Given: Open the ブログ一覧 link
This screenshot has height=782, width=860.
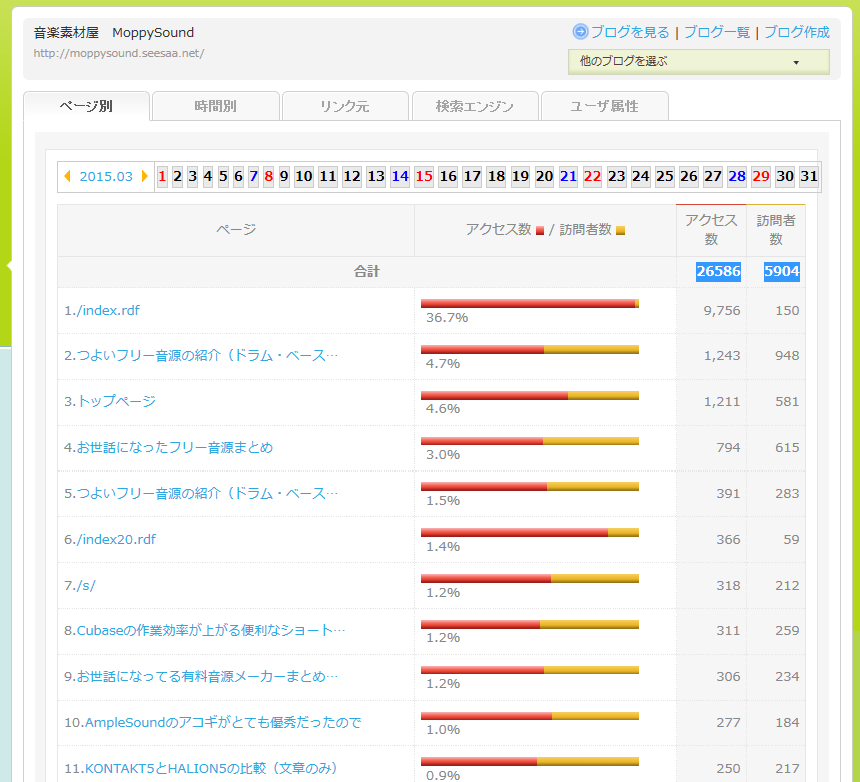Looking at the screenshot, I should point(716,32).
